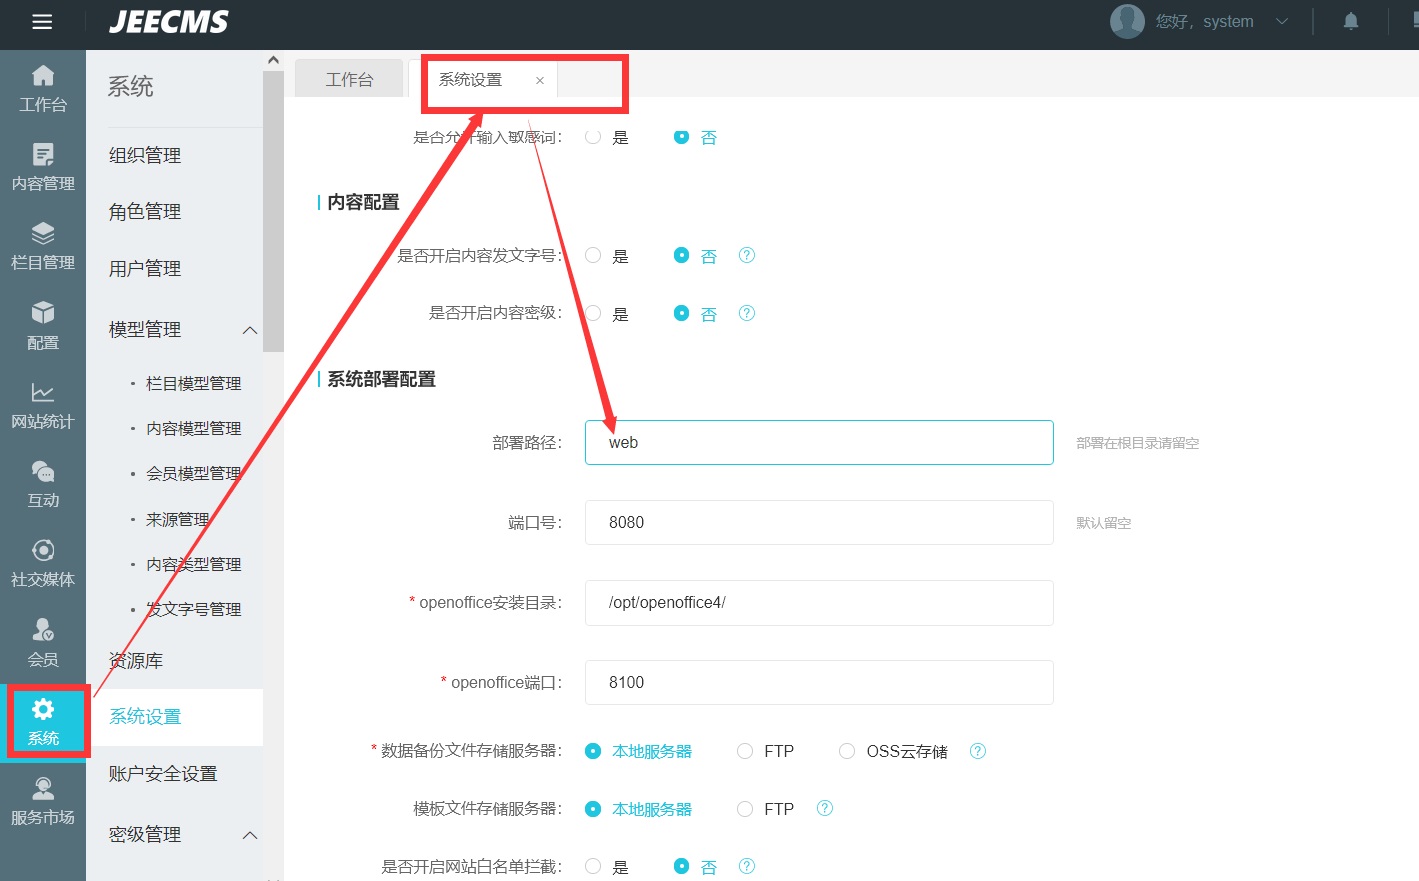The image size is (1419, 881).
Task: Open 资源库 menu item
Action: 136,660
